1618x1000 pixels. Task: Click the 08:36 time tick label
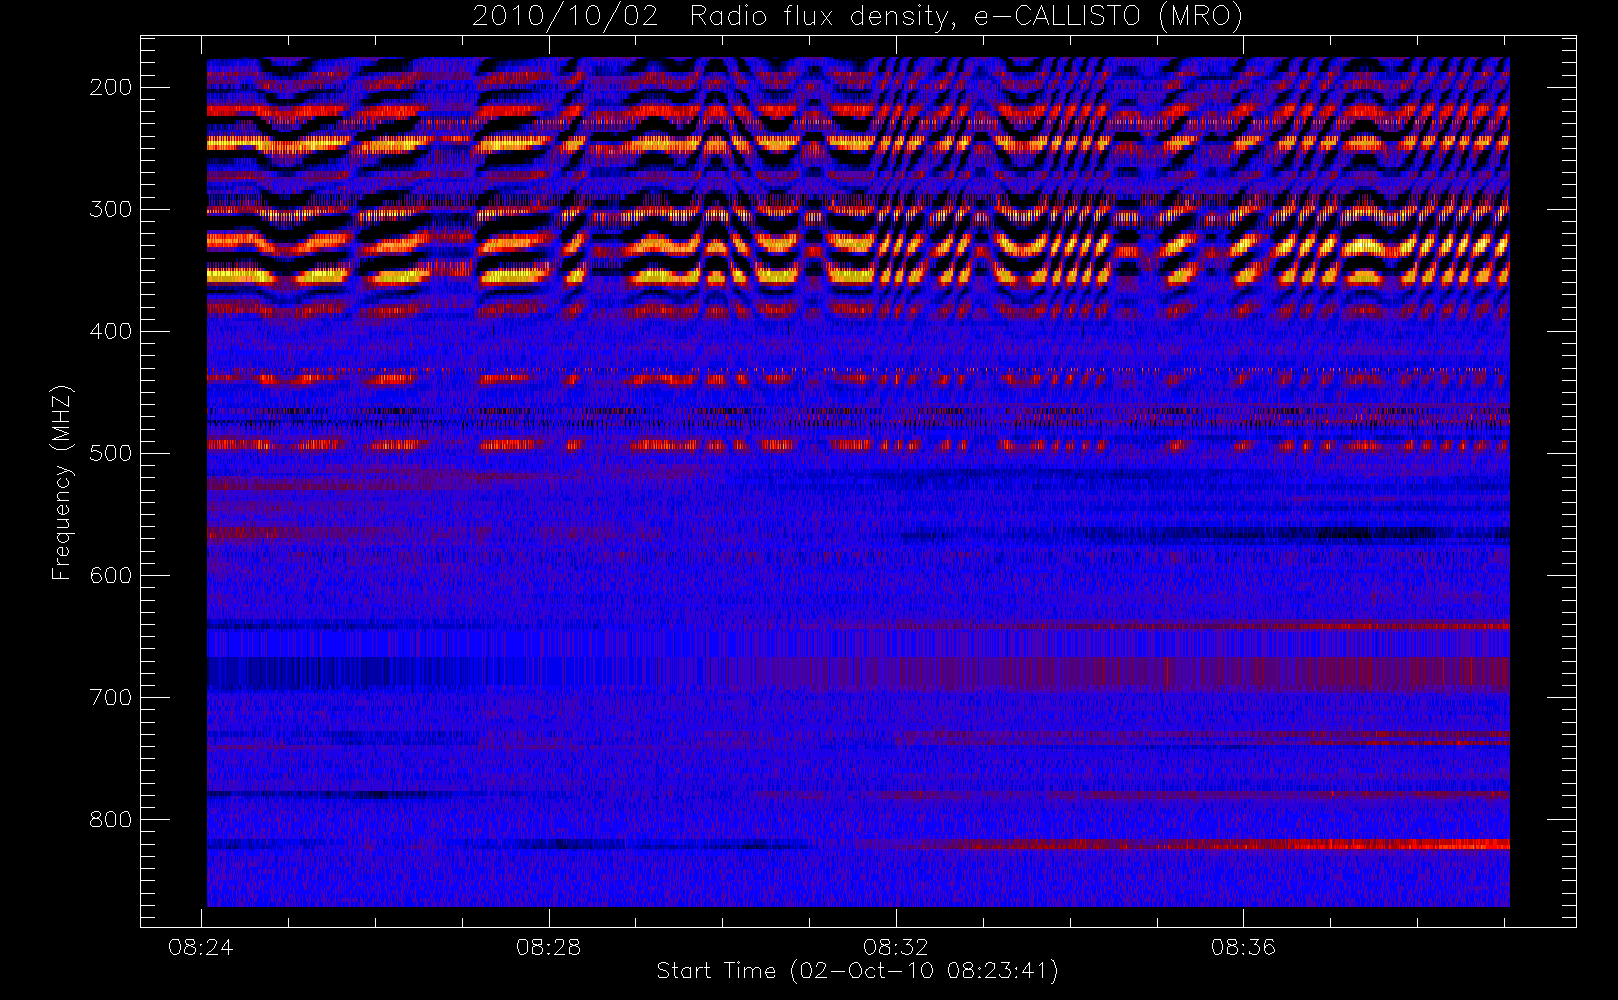click(x=1243, y=946)
